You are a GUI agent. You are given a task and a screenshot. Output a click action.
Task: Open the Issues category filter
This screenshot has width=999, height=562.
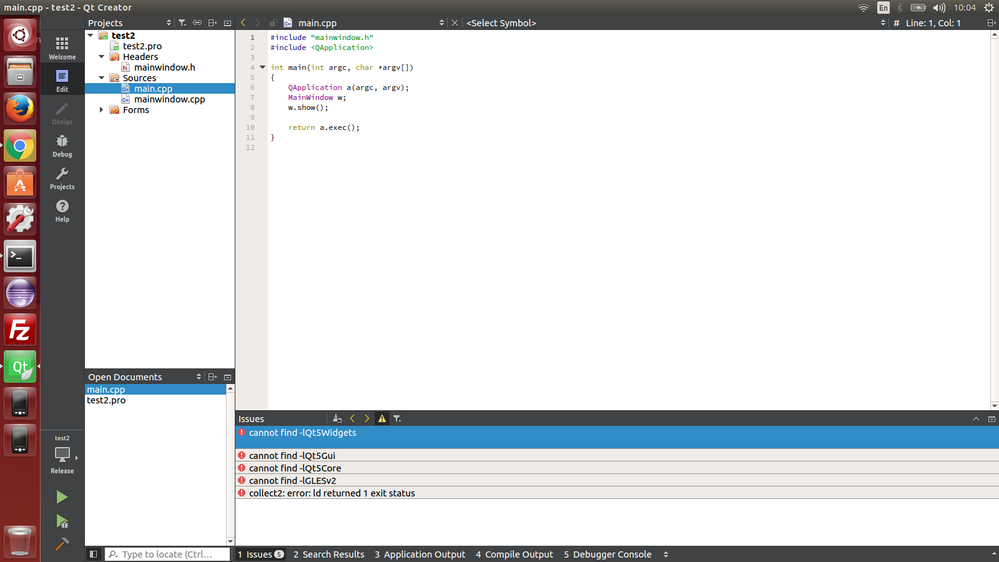pos(397,419)
